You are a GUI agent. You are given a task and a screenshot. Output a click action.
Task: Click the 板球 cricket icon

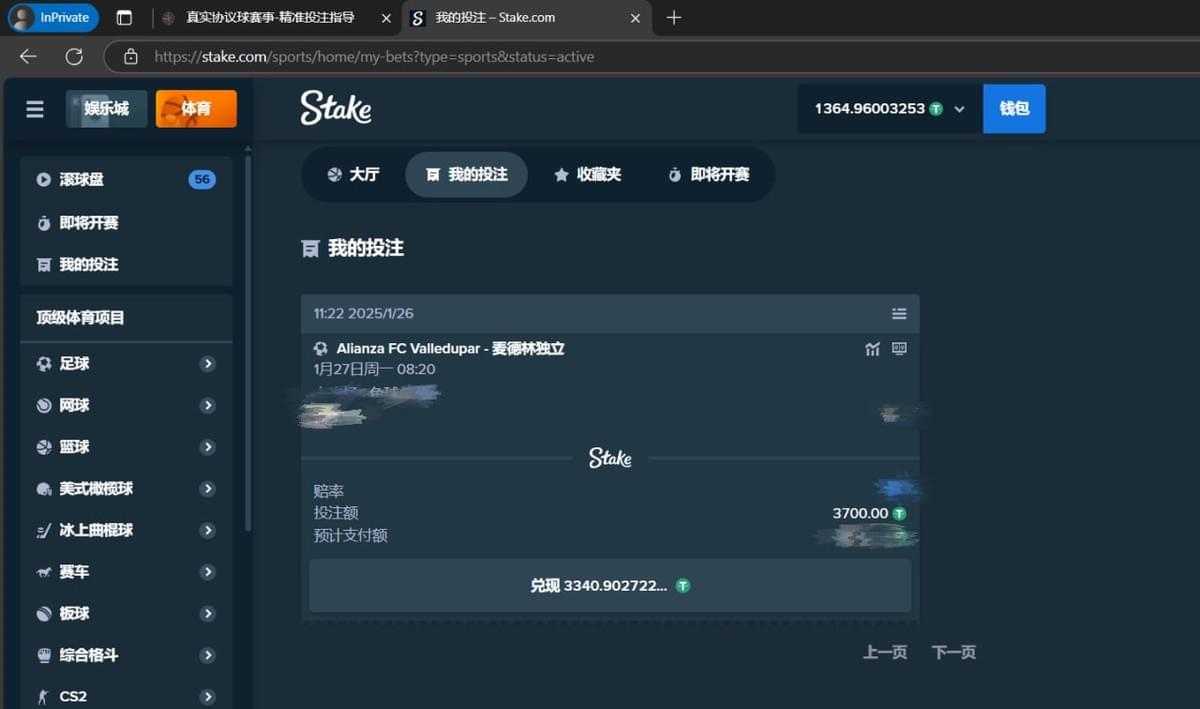[44, 614]
